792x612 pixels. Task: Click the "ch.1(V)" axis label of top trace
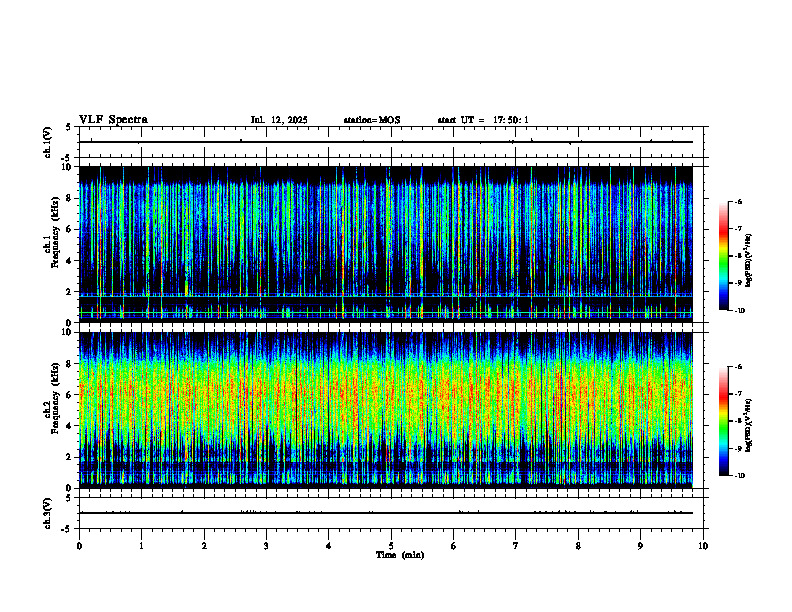tap(48, 142)
